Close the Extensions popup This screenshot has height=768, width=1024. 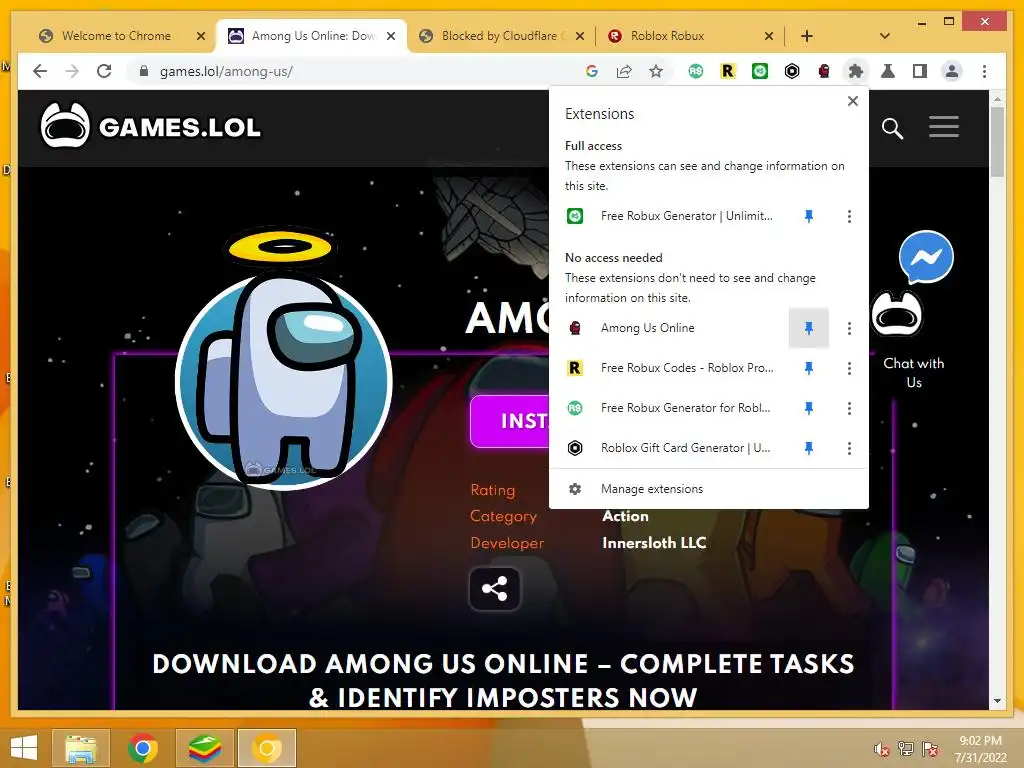(852, 101)
